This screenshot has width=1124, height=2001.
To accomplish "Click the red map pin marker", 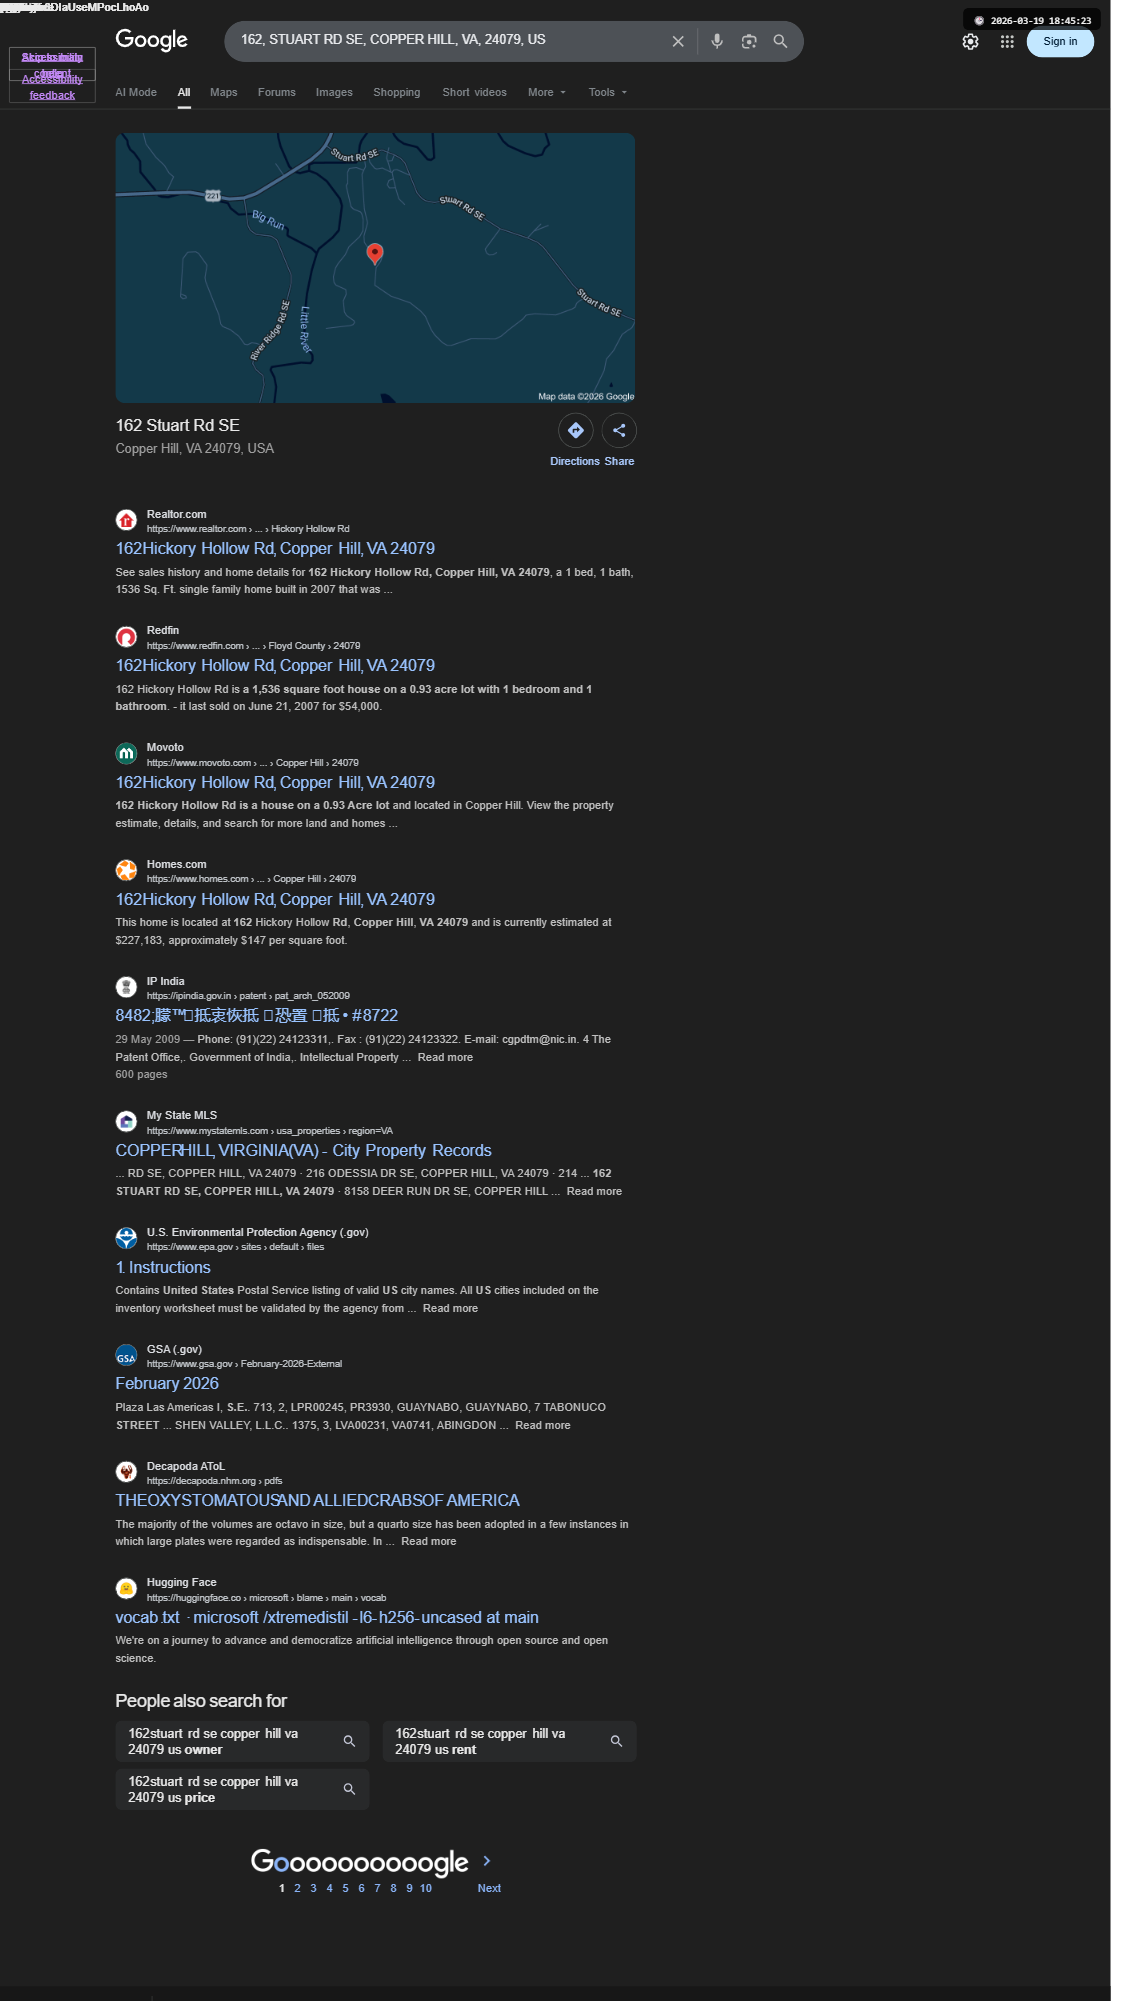I will tap(375, 254).
